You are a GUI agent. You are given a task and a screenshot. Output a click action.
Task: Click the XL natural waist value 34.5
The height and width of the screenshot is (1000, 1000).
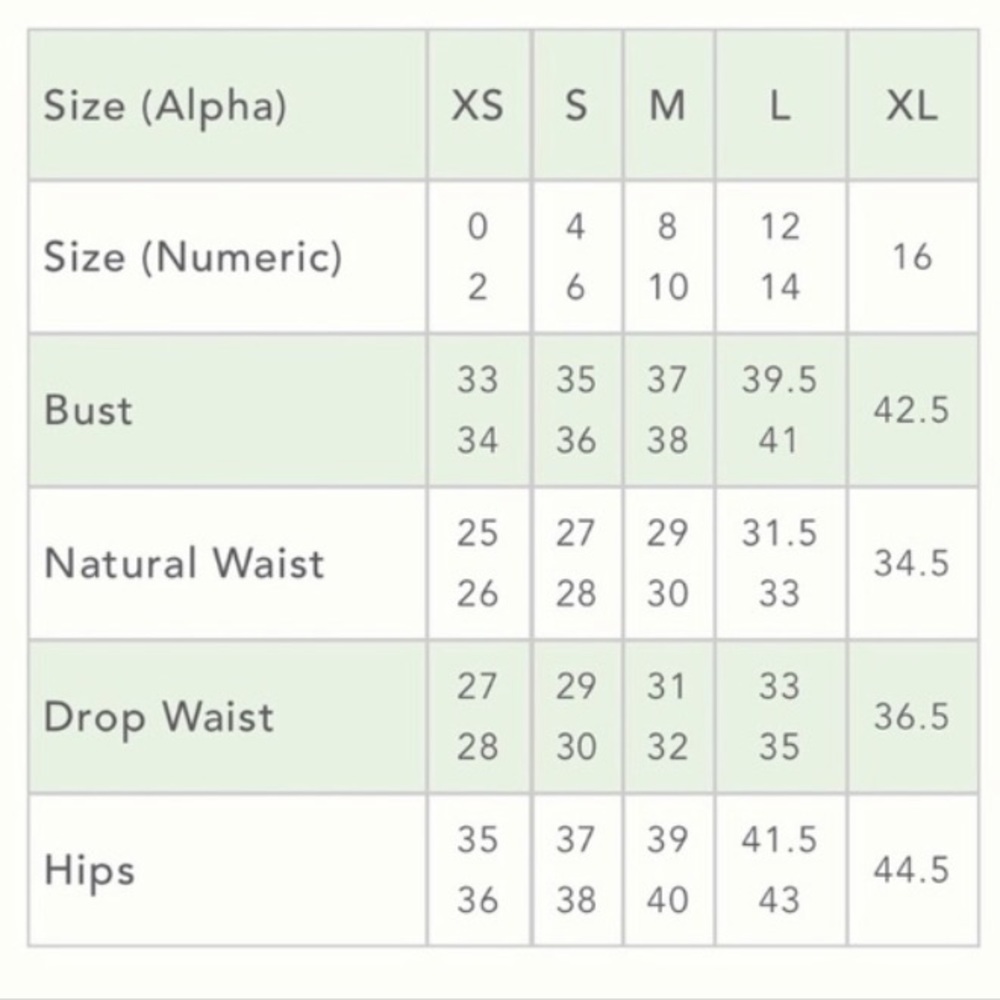coord(913,563)
